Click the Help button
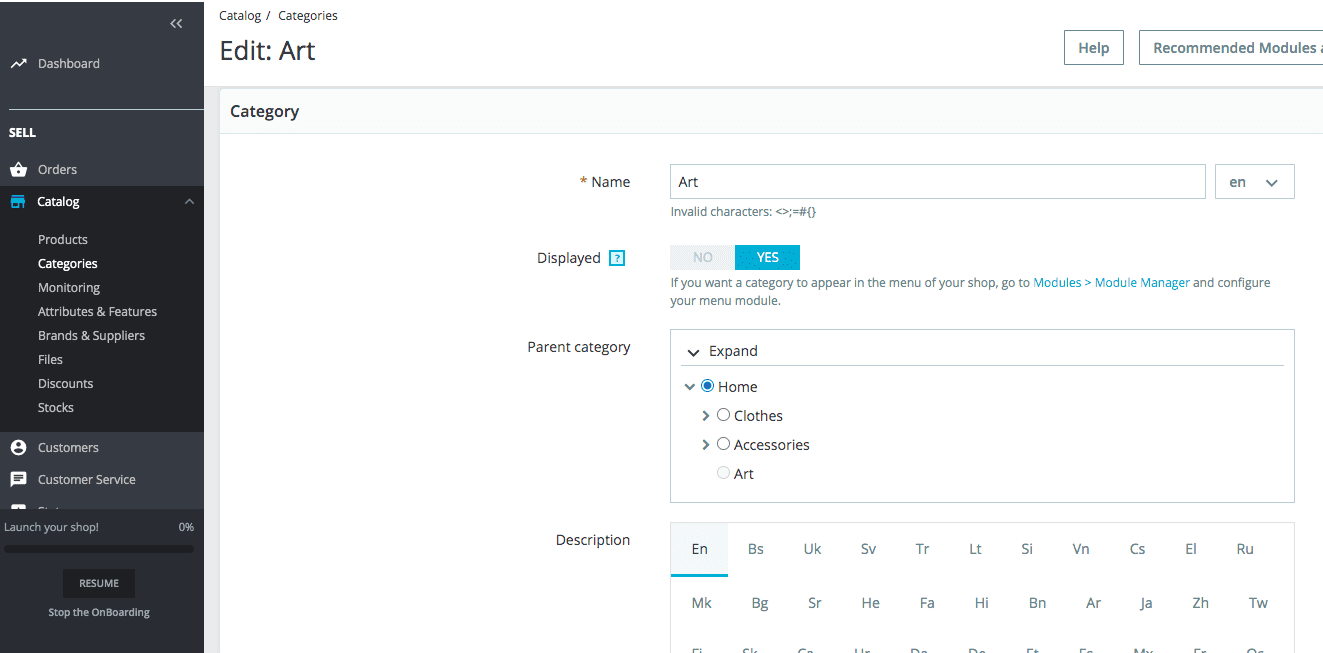 click(x=1093, y=47)
